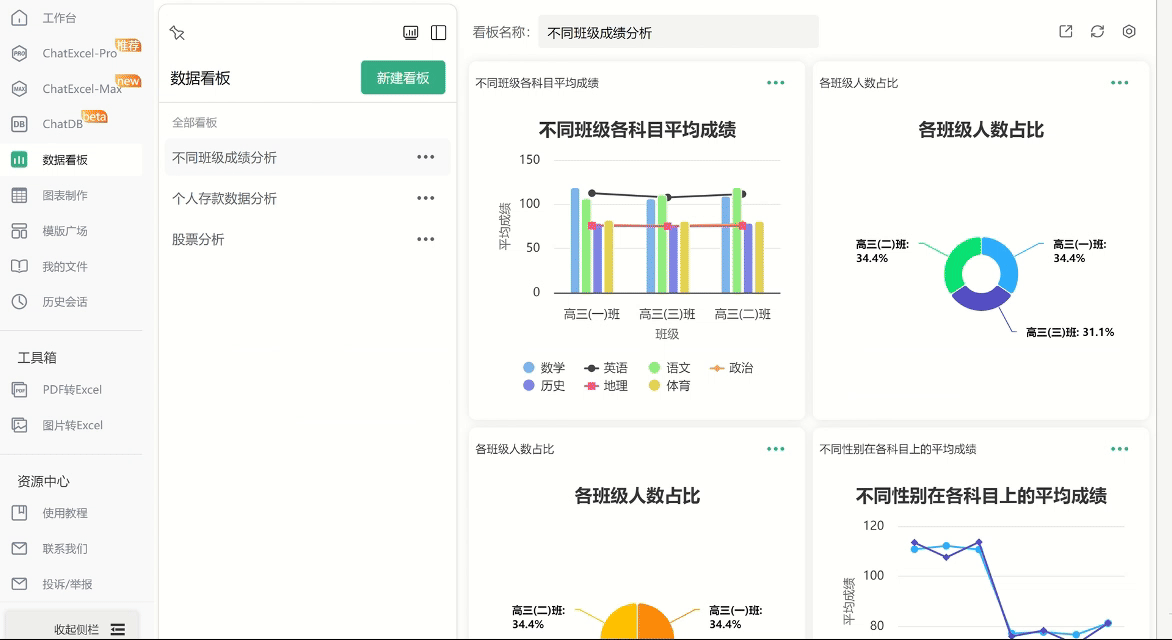
Task: Expand menu on 各班级人数占比 donut chart card
Action: [x=1119, y=83]
